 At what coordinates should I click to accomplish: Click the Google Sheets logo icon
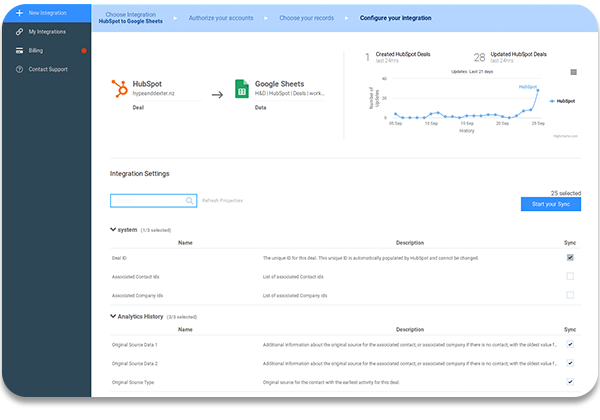click(241, 89)
